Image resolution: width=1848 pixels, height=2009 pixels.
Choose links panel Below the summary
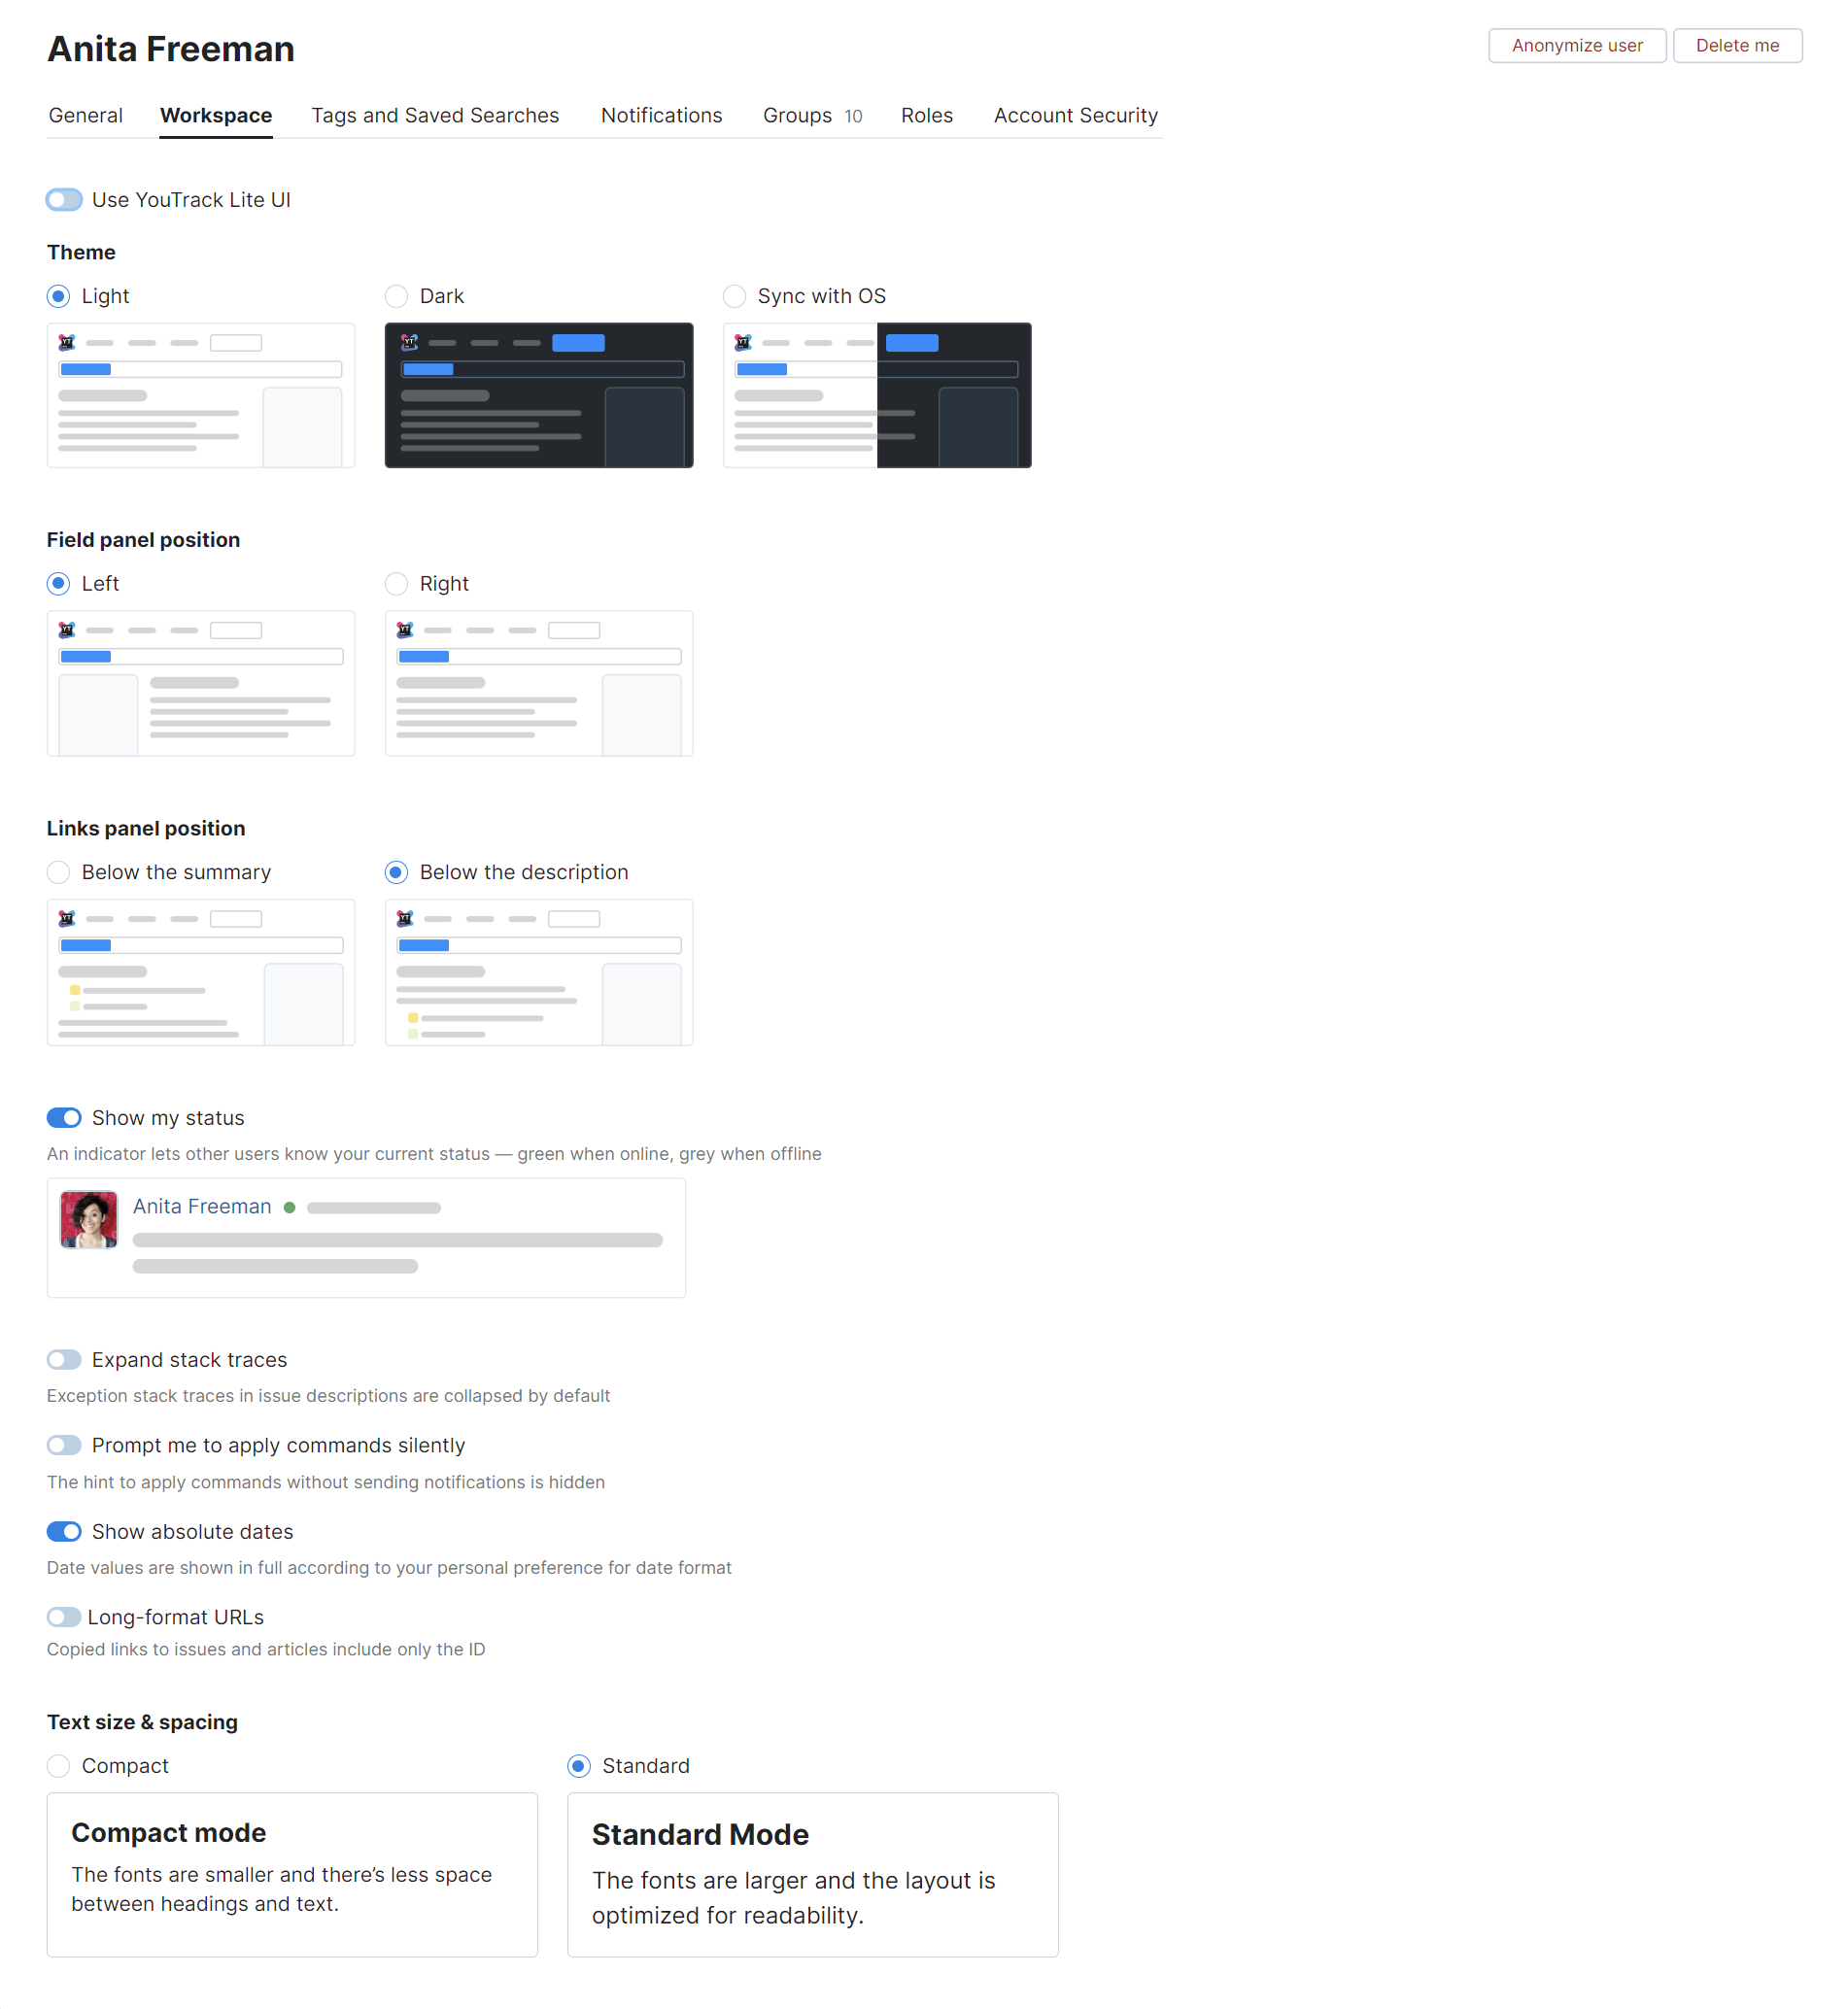pos(58,872)
